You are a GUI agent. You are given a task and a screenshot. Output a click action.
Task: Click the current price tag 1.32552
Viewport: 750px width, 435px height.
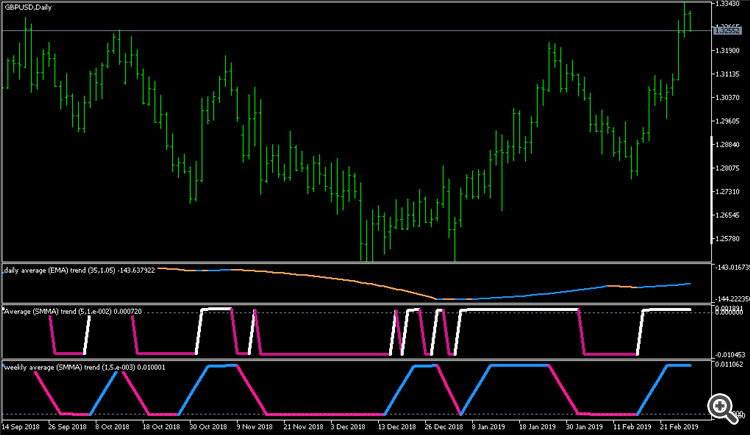tap(727, 31)
